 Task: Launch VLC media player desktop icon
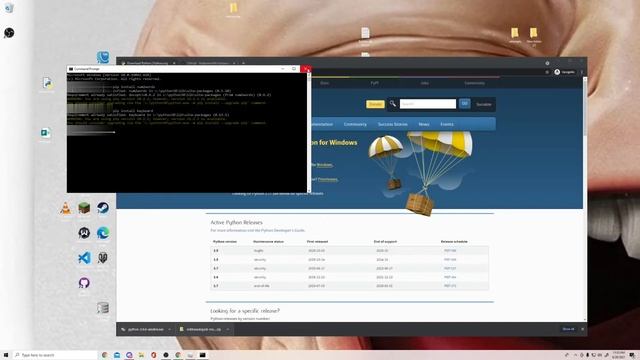tap(65, 208)
